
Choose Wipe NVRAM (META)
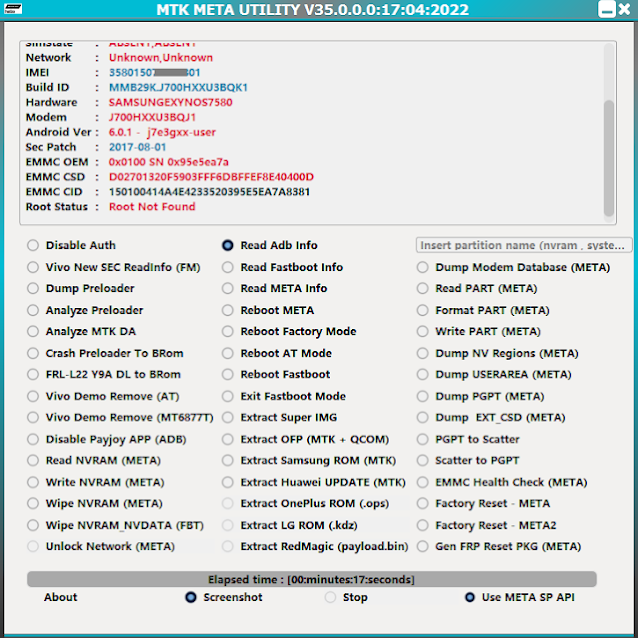coord(33,504)
